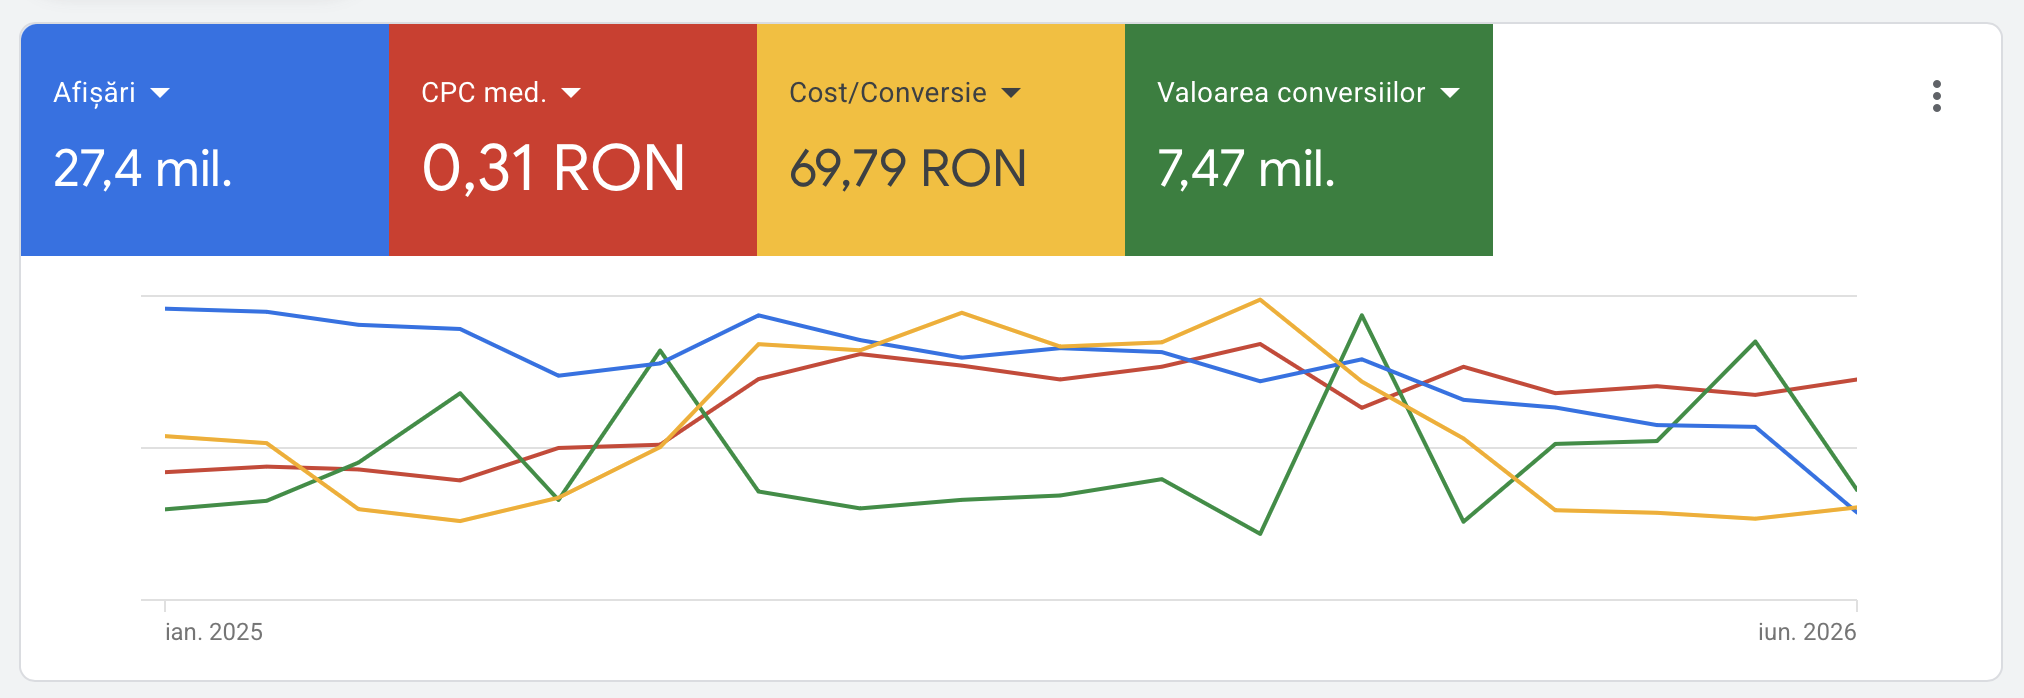
Task: Click the Afișări metric label
Action: click(x=94, y=93)
